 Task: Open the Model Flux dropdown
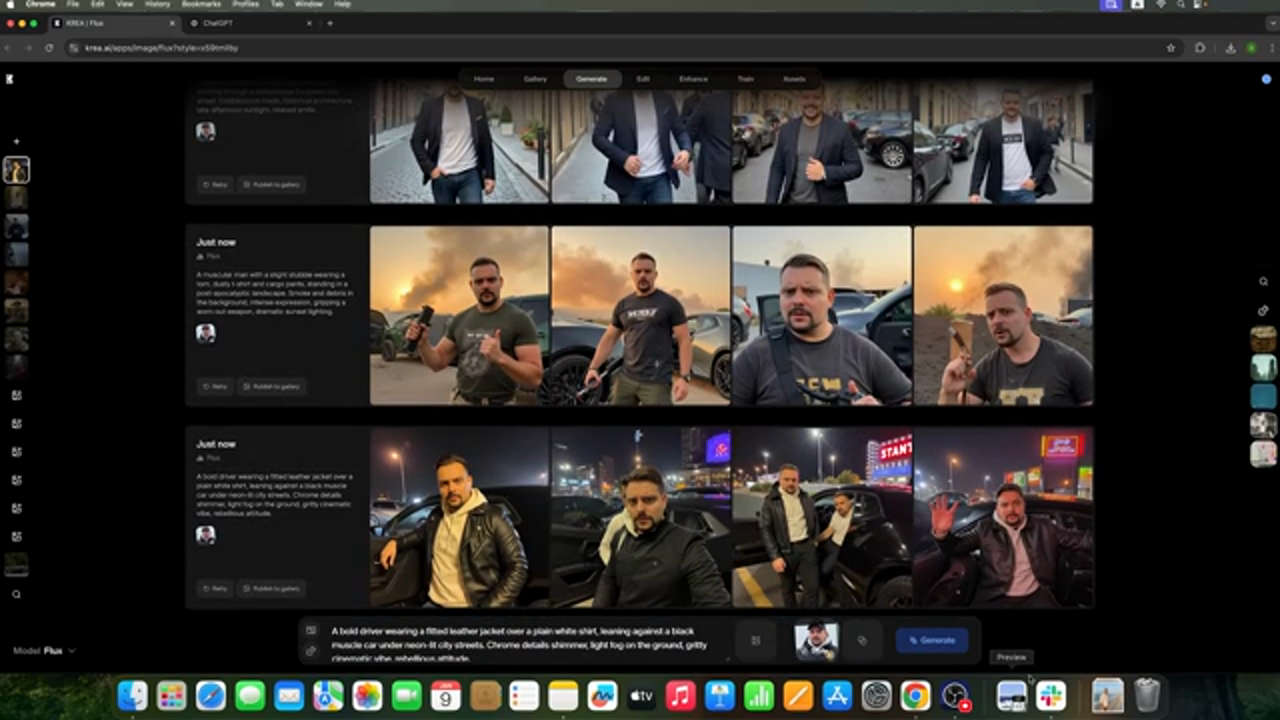(44, 651)
